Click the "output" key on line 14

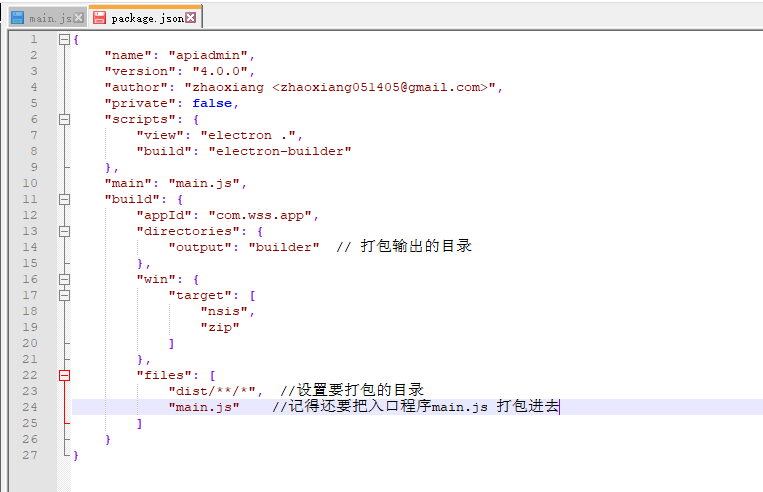[200, 247]
